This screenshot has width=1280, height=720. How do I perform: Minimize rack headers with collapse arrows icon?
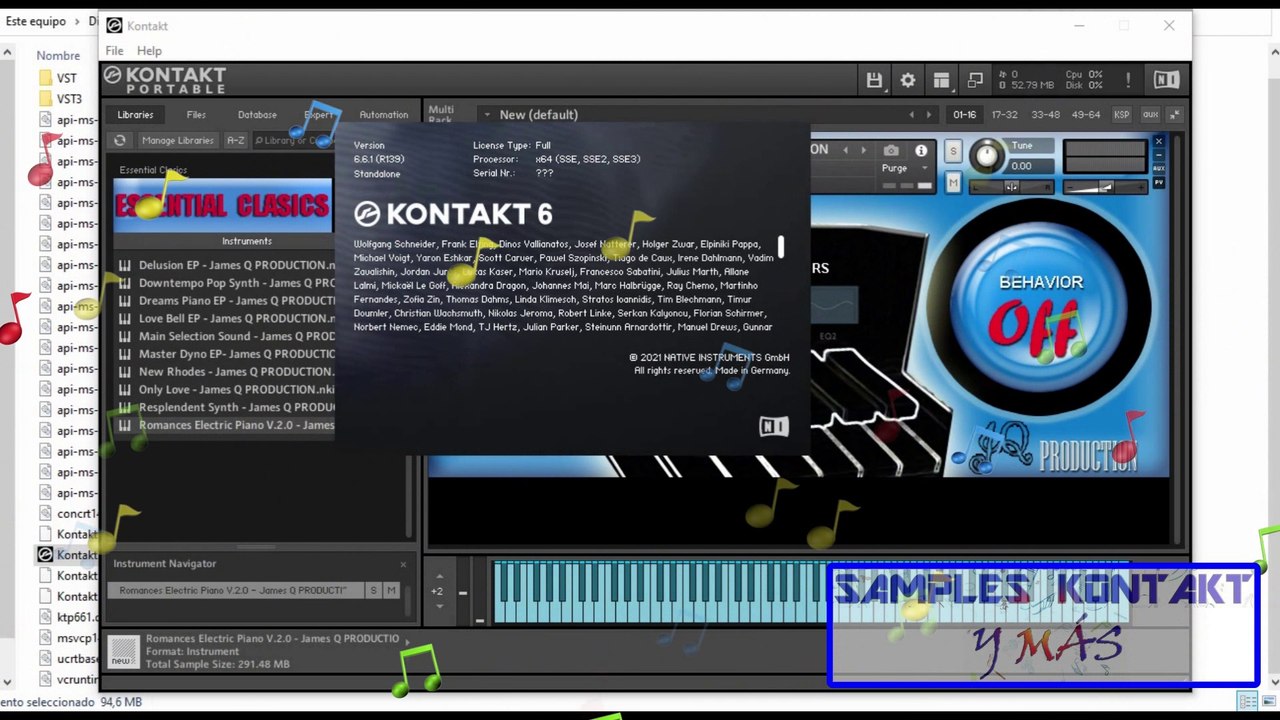tap(1175, 115)
